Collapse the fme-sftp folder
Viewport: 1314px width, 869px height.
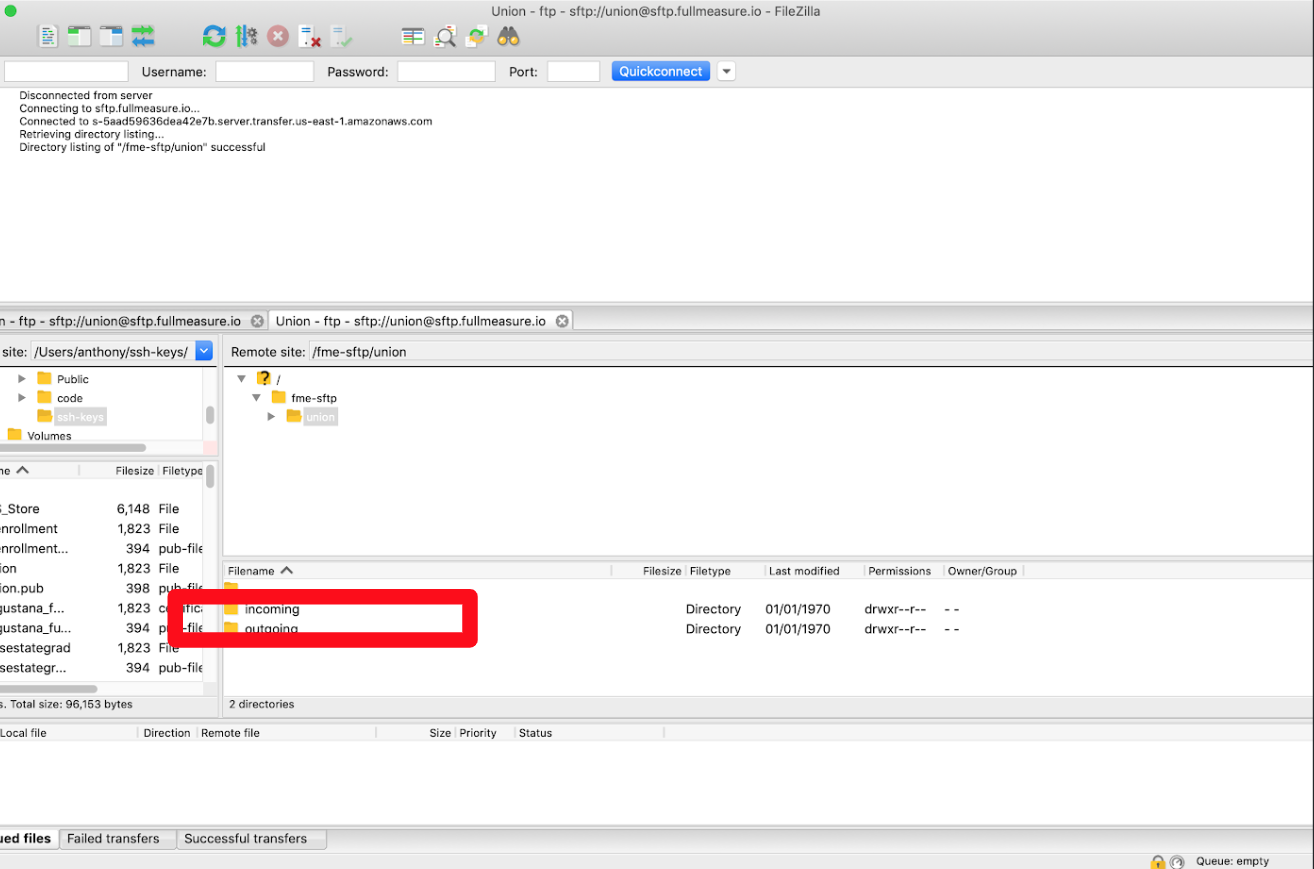click(256, 397)
